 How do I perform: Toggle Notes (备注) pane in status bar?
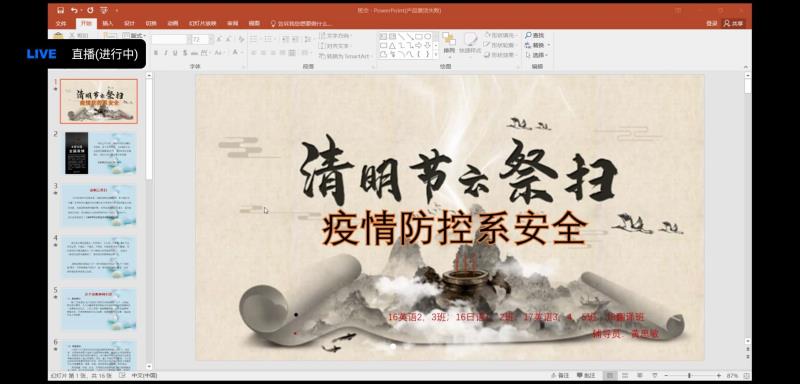[560, 375]
